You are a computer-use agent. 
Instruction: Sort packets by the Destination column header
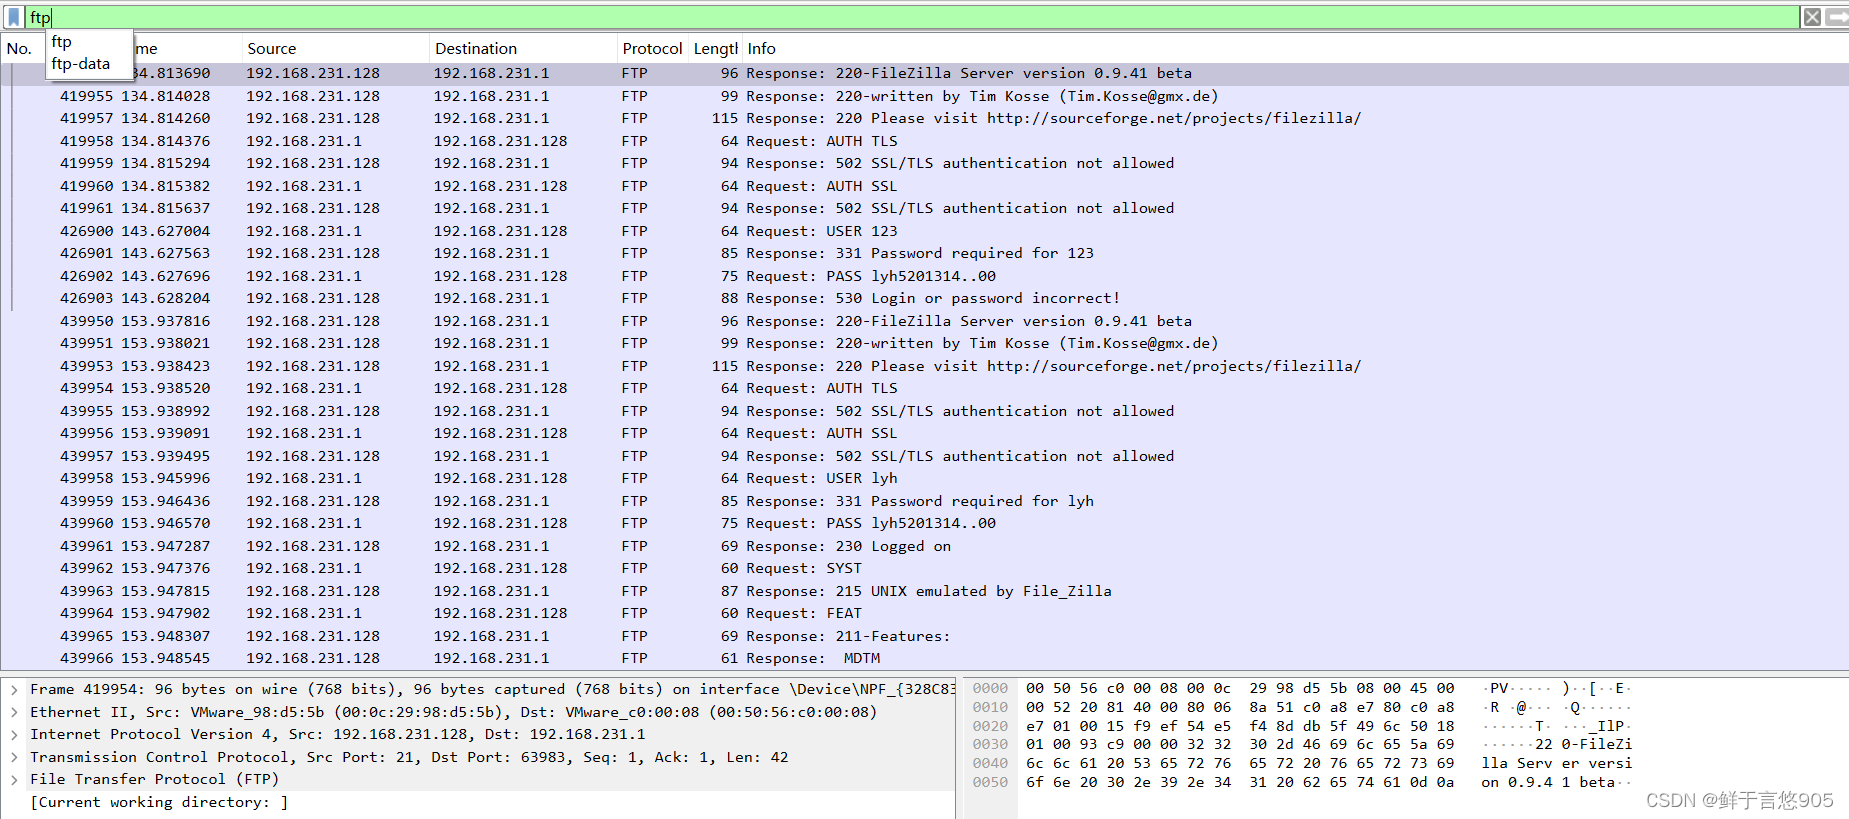[523, 48]
